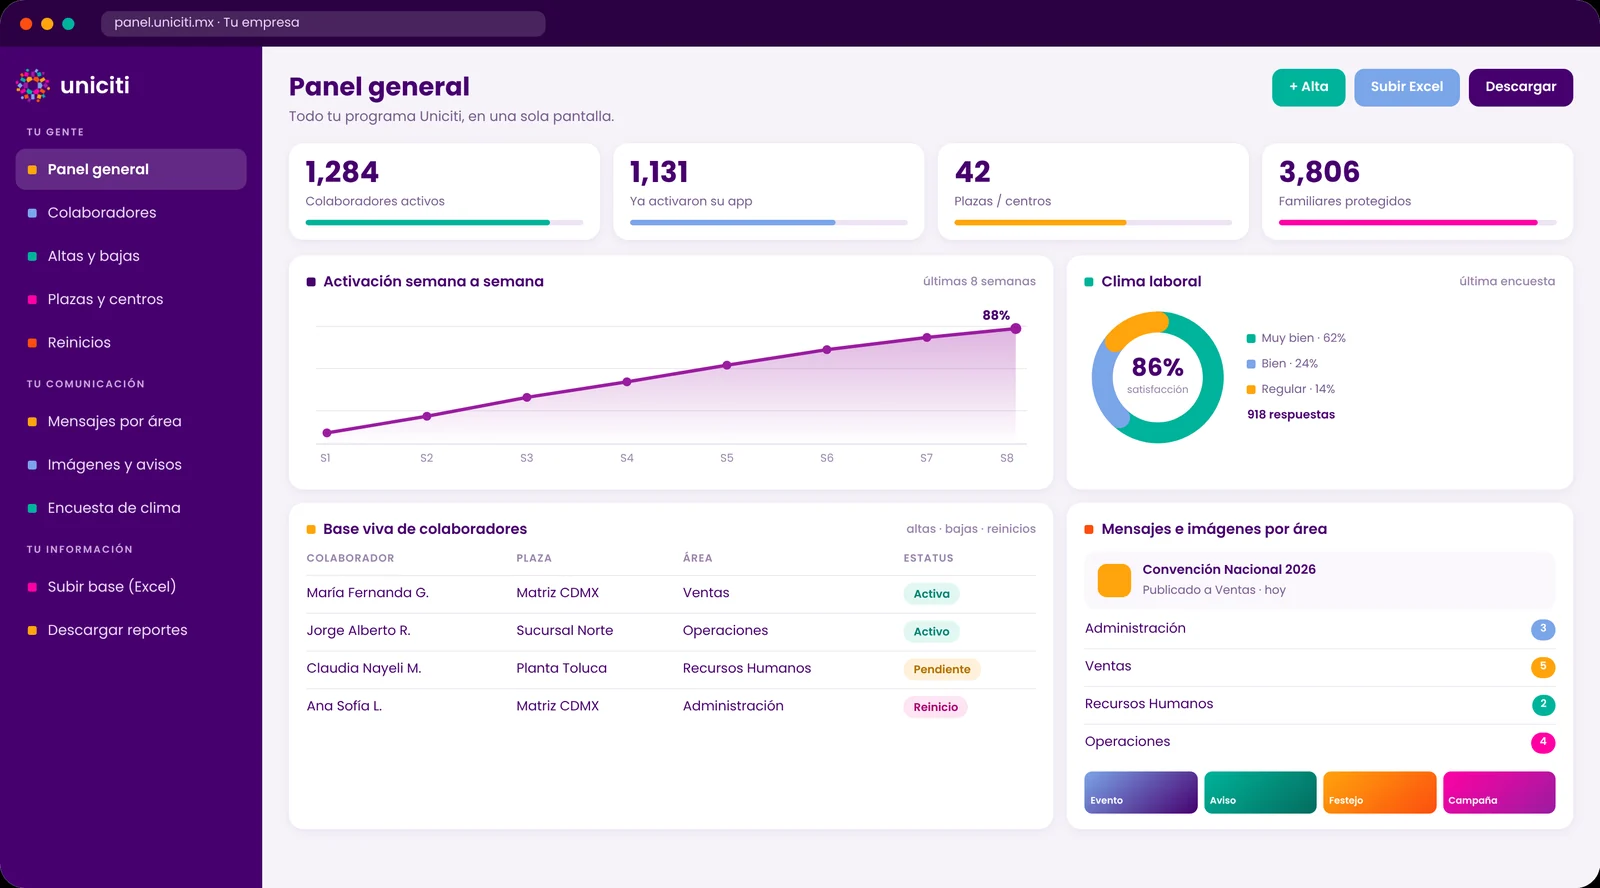The width and height of the screenshot is (1600, 888).
Task: Click the S1 data point on the chart
Action: [x=327, y=433]
